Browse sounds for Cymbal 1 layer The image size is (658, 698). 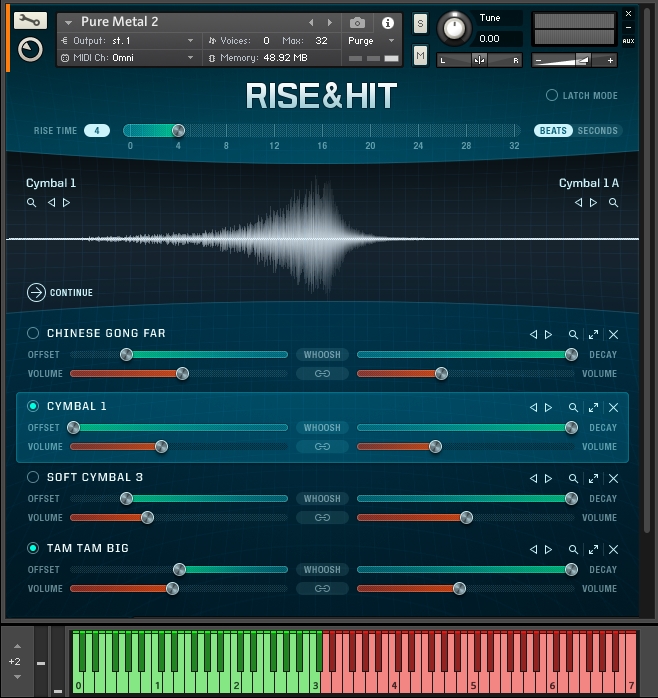pos(573,407)
